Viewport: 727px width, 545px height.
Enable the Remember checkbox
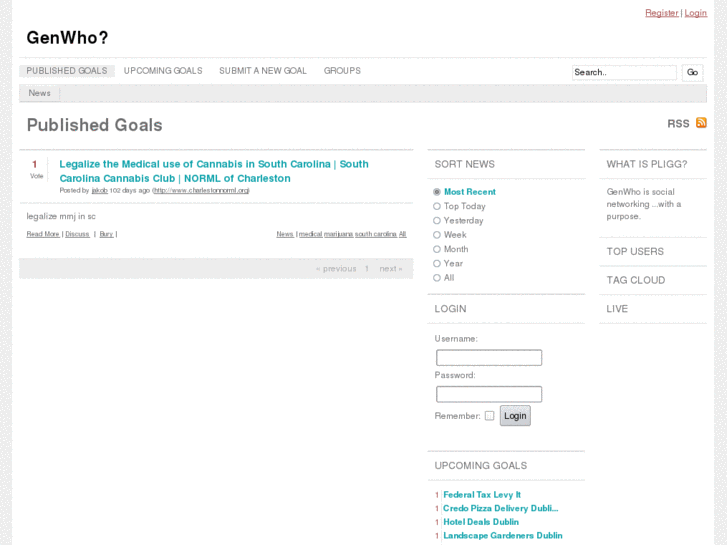[x=489, y=416]
